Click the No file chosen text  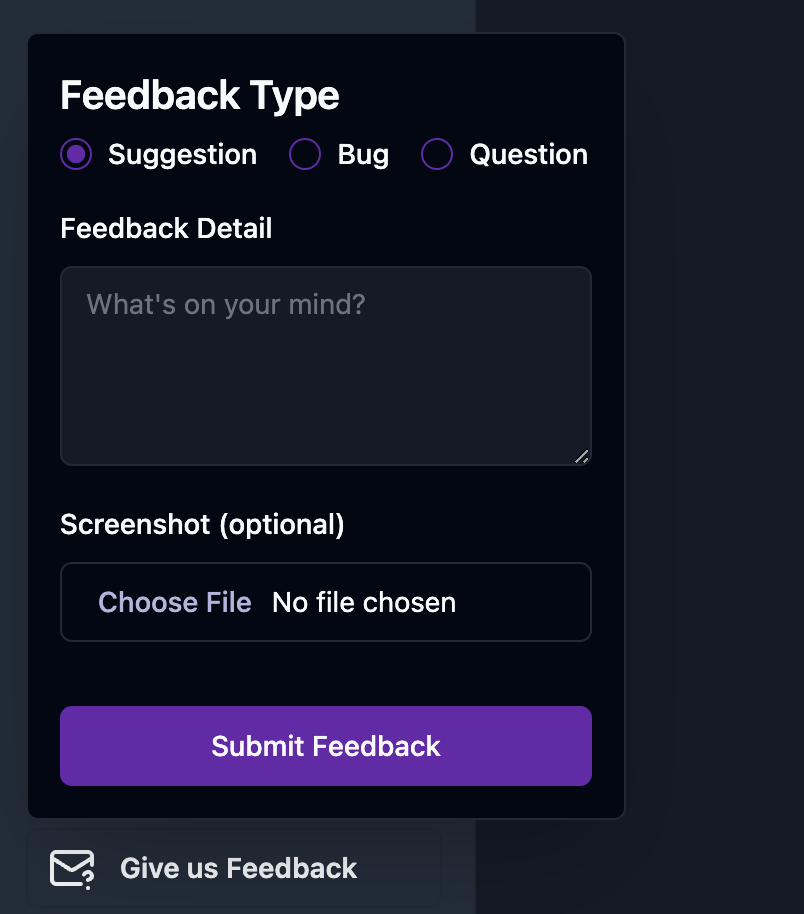click(363, 602)
